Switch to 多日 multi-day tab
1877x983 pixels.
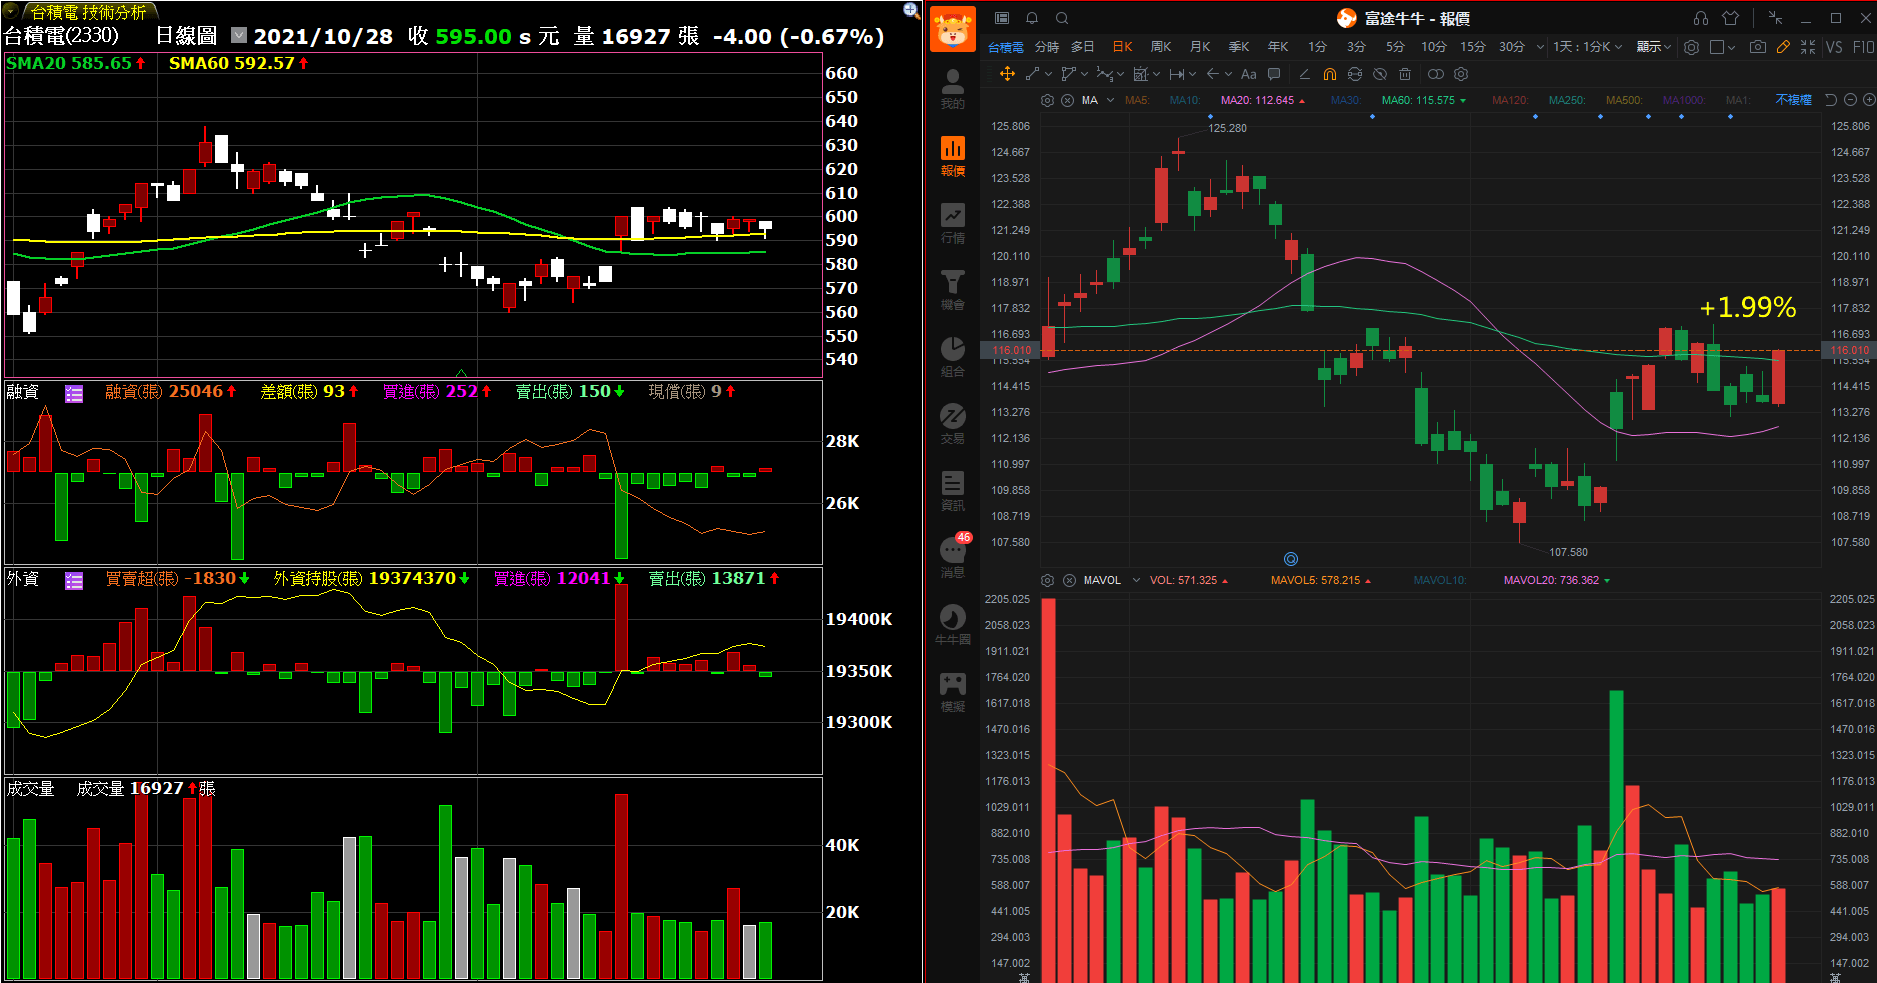click(x=1082, y=47)
